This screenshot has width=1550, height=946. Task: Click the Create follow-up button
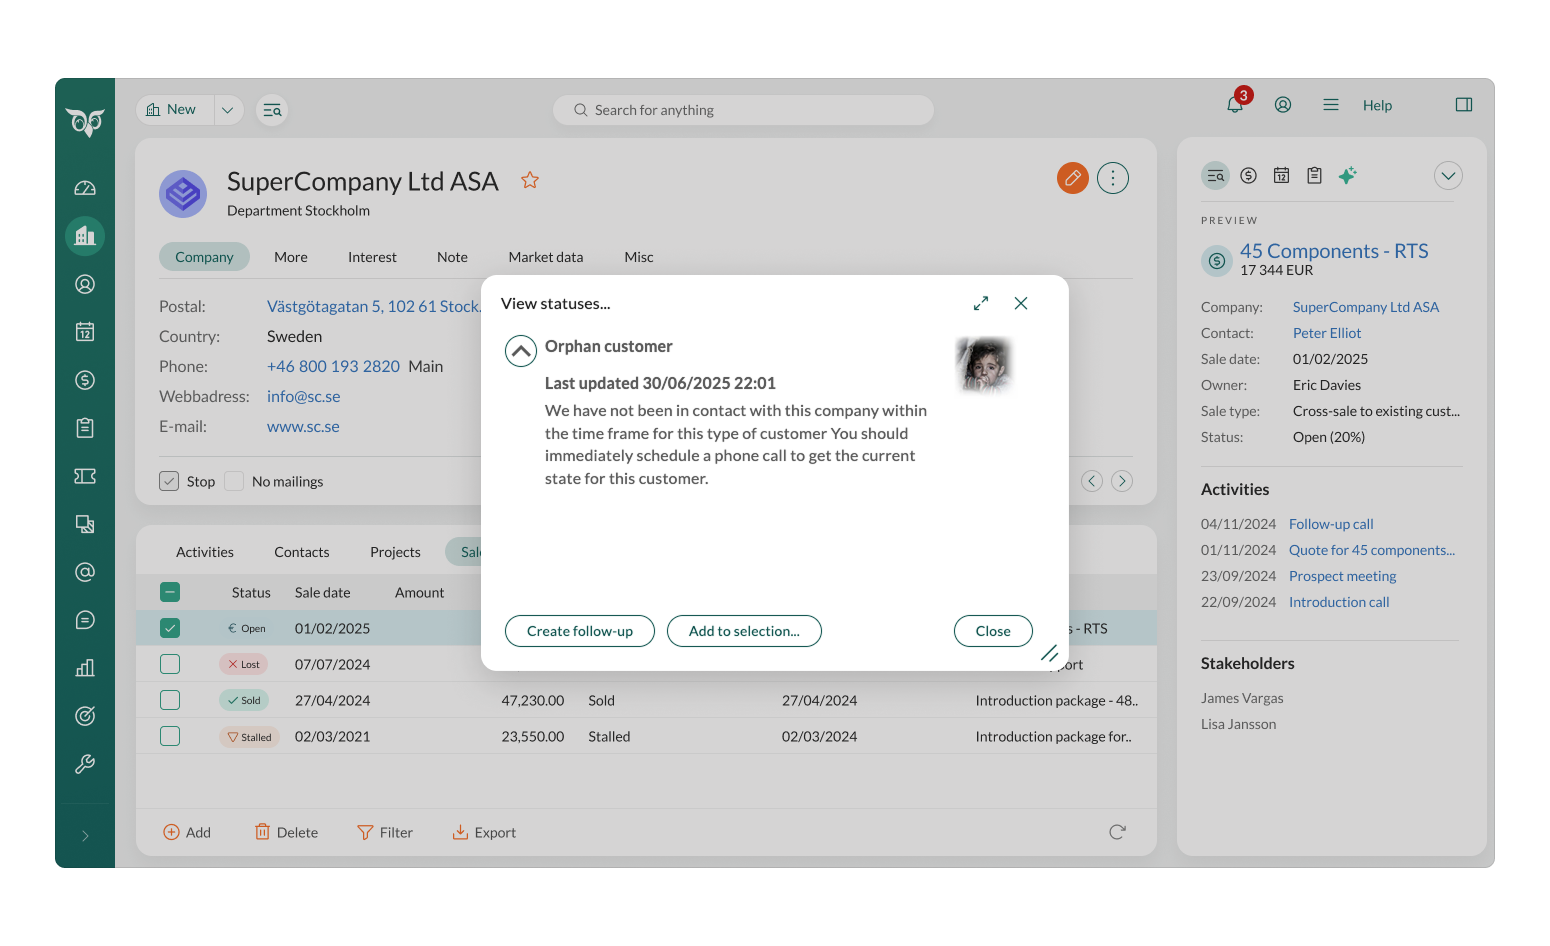point(579,631)
